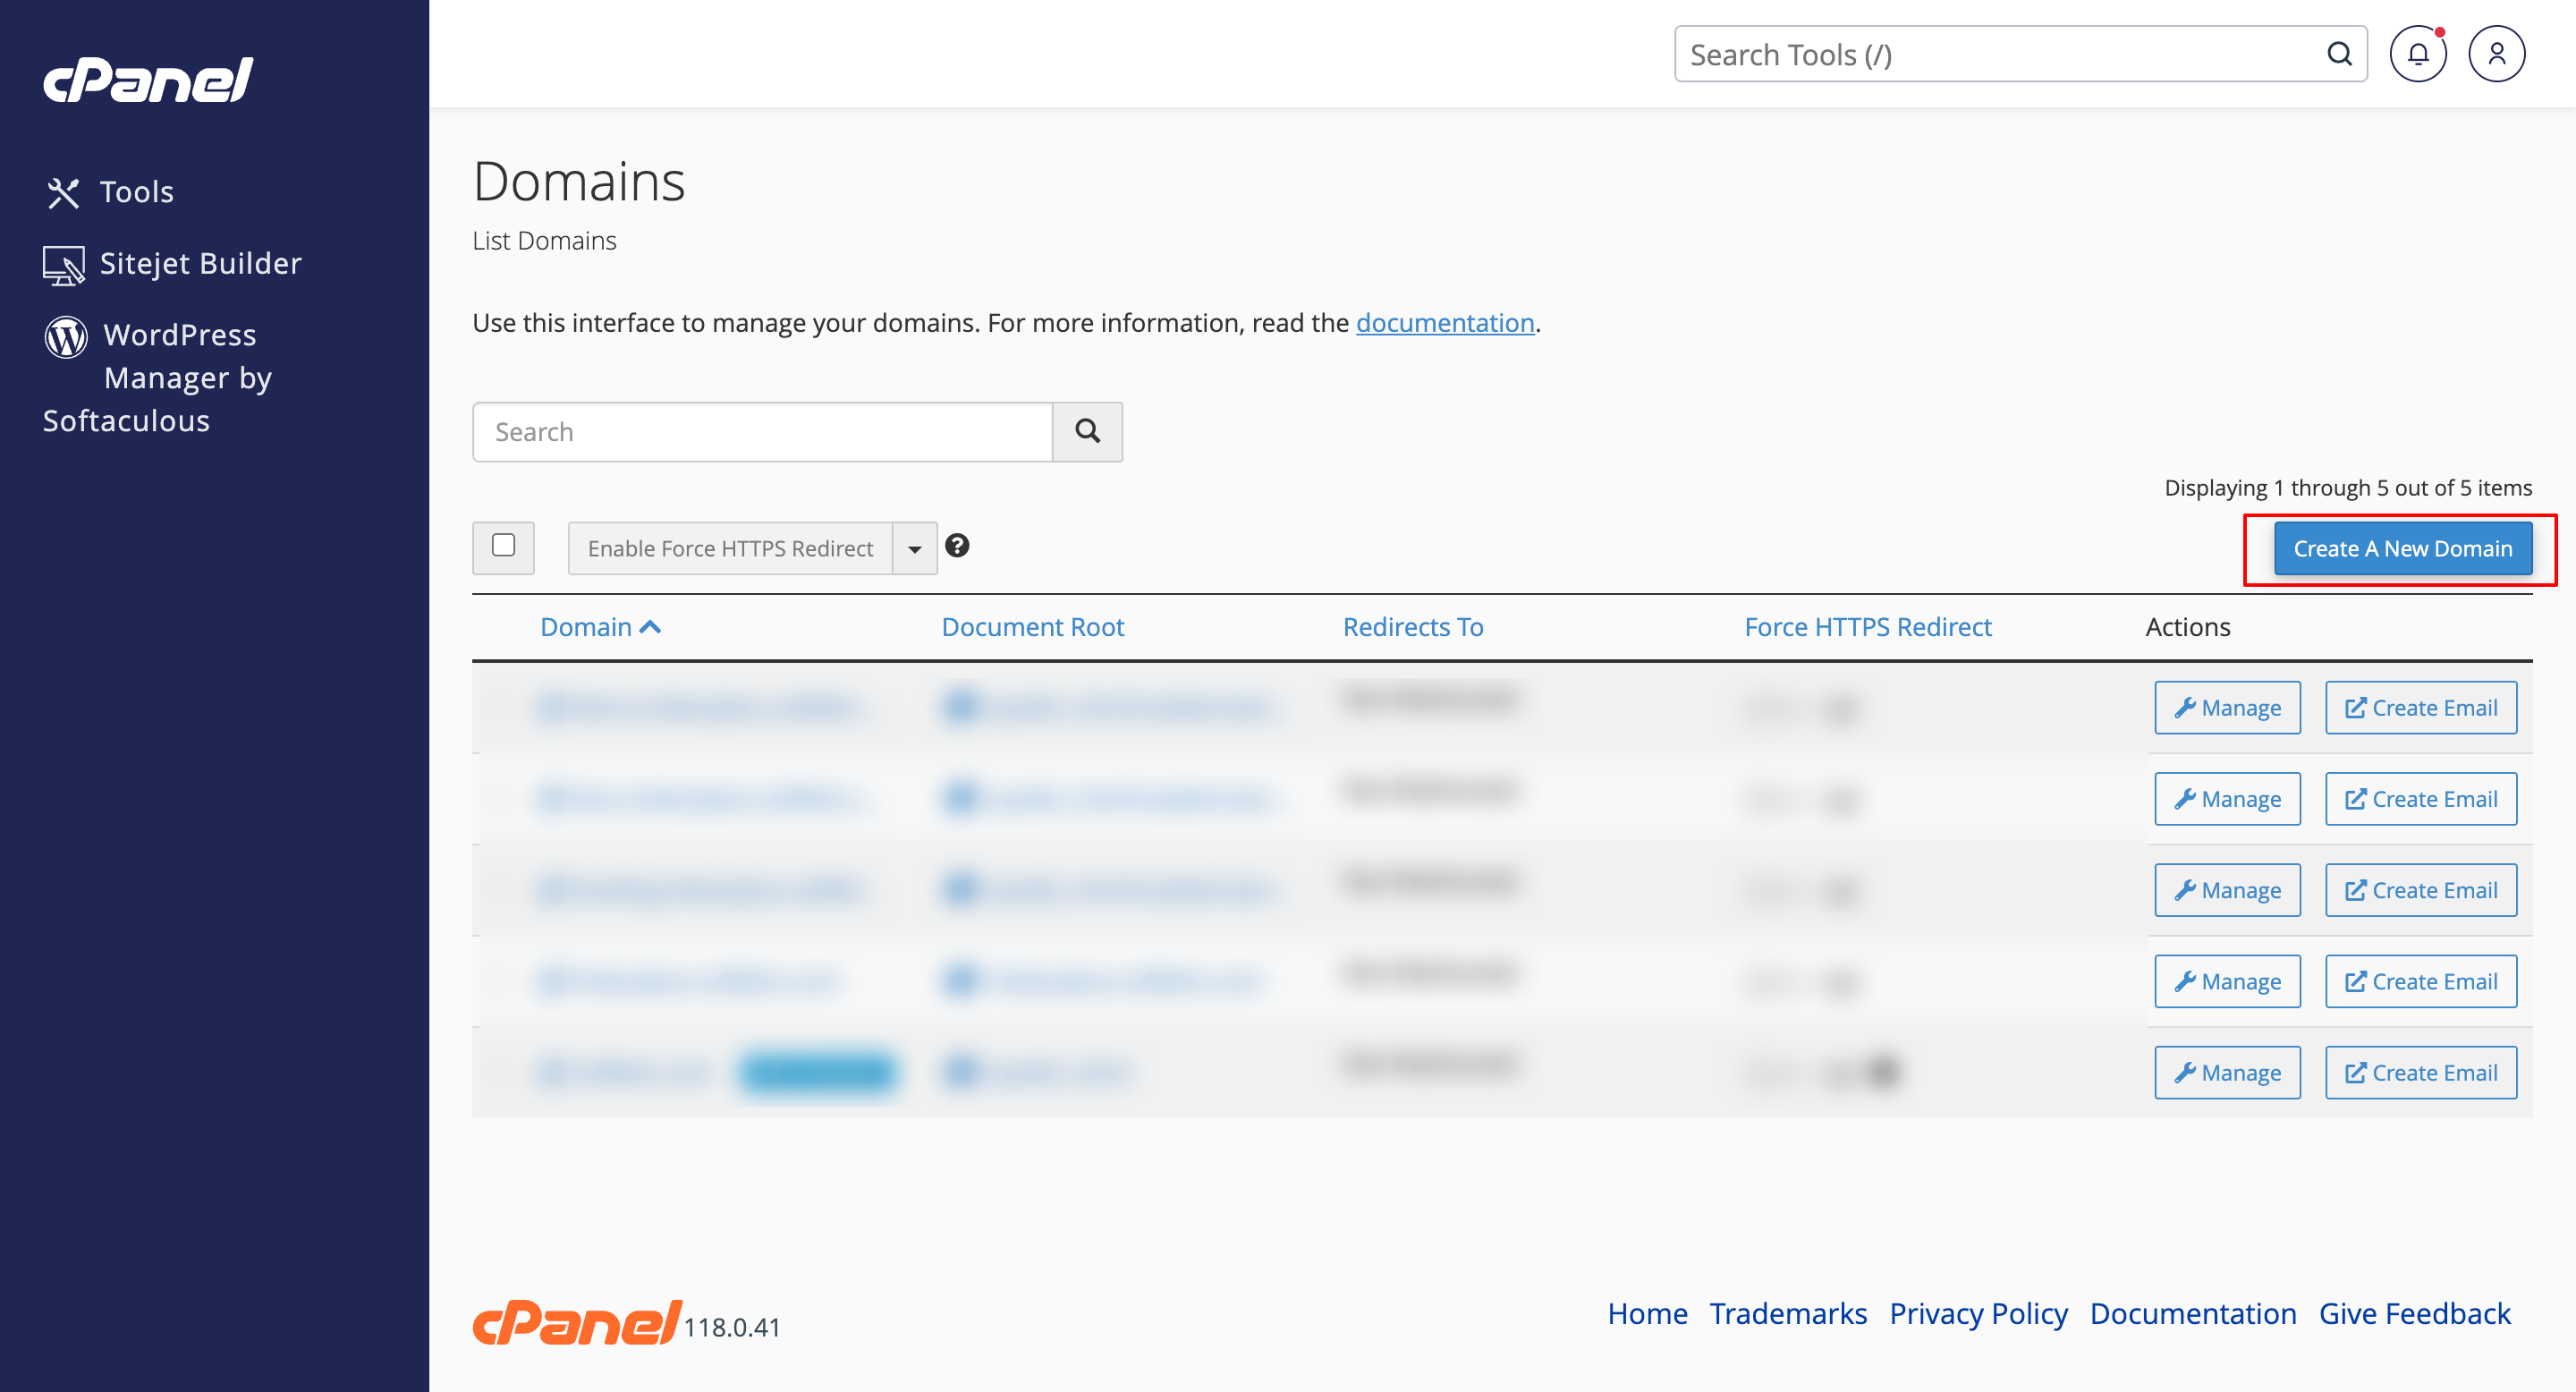Click the Sitejet Builder monitor icon

[x=63, y=265]
